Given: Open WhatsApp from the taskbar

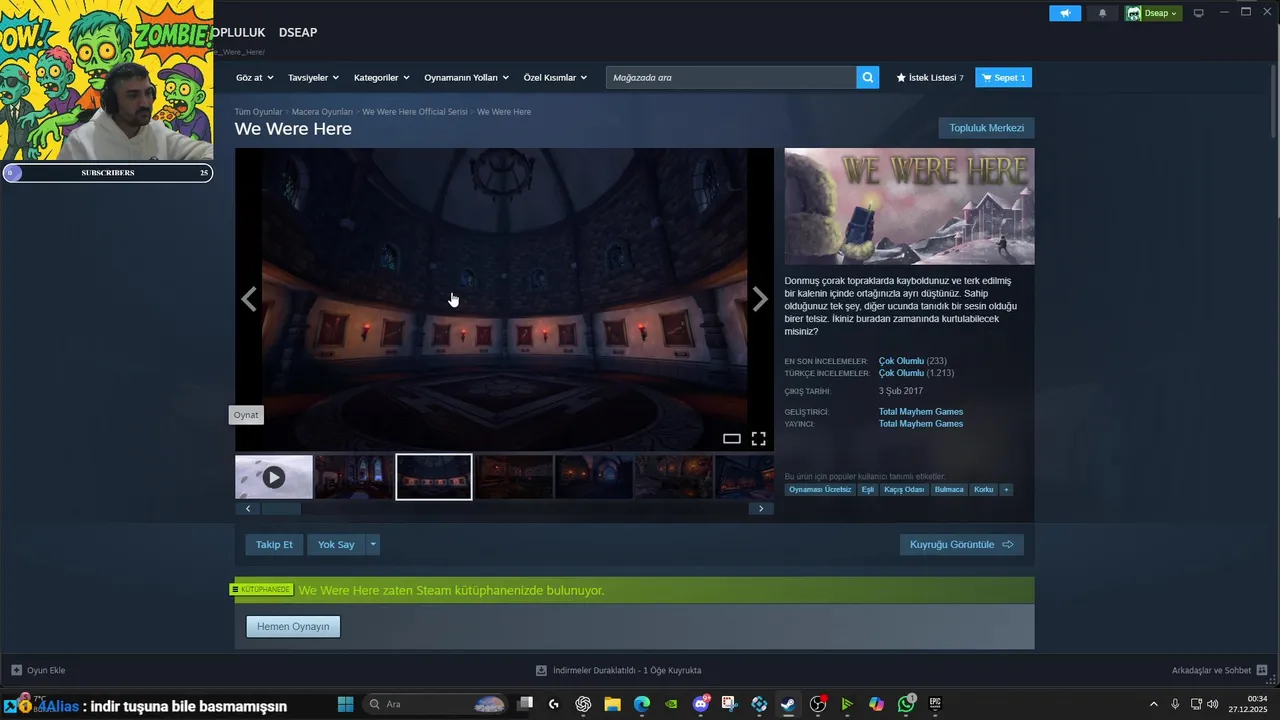Looking at the screenshot, I should (906, 704).
